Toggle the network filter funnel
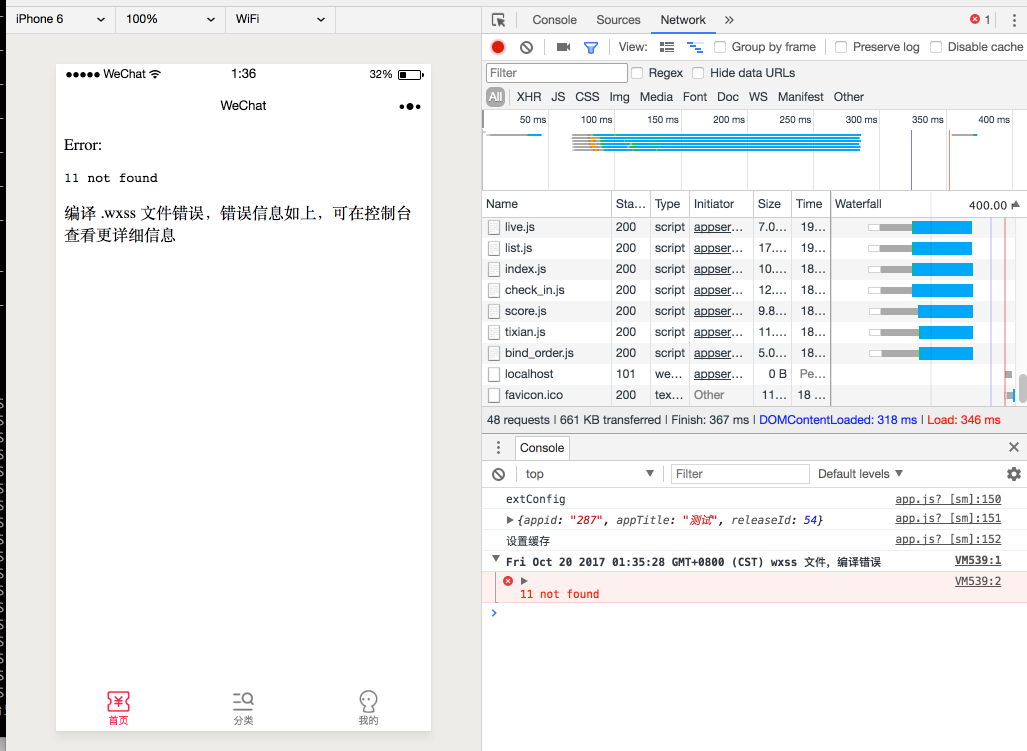 (591, 47)
